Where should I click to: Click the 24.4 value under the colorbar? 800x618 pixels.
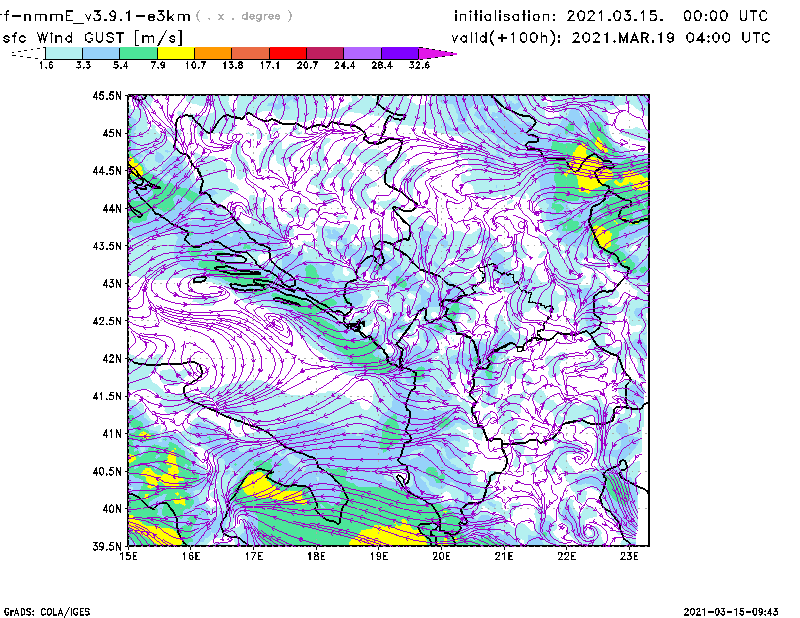(344, 65)
